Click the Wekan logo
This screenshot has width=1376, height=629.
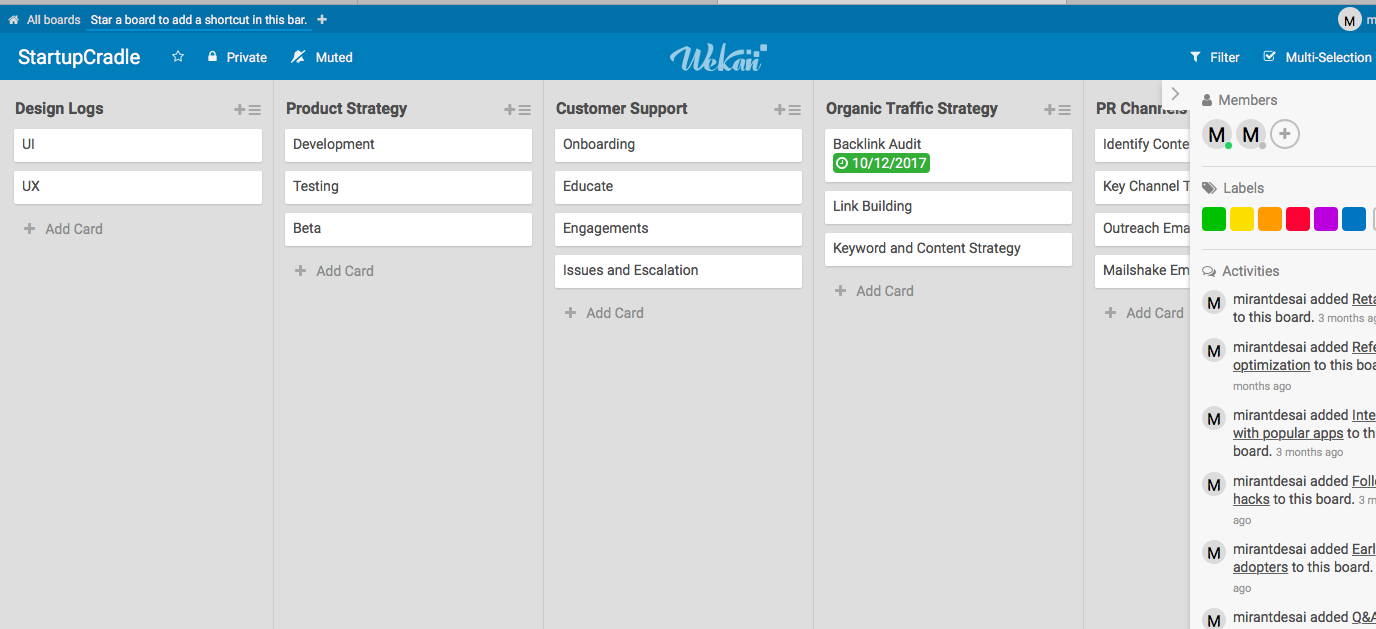point(718,57)
